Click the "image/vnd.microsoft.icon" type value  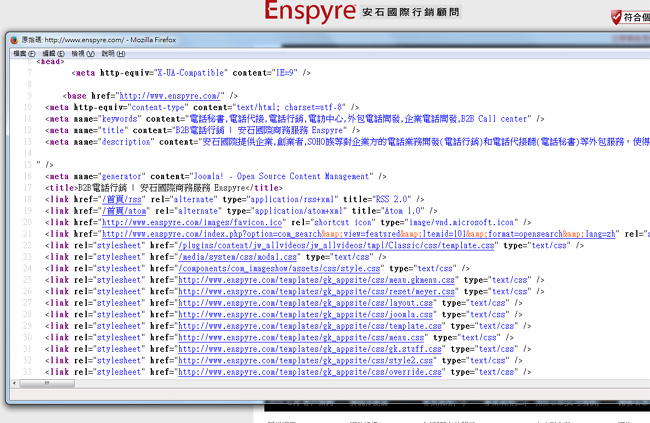462,223
